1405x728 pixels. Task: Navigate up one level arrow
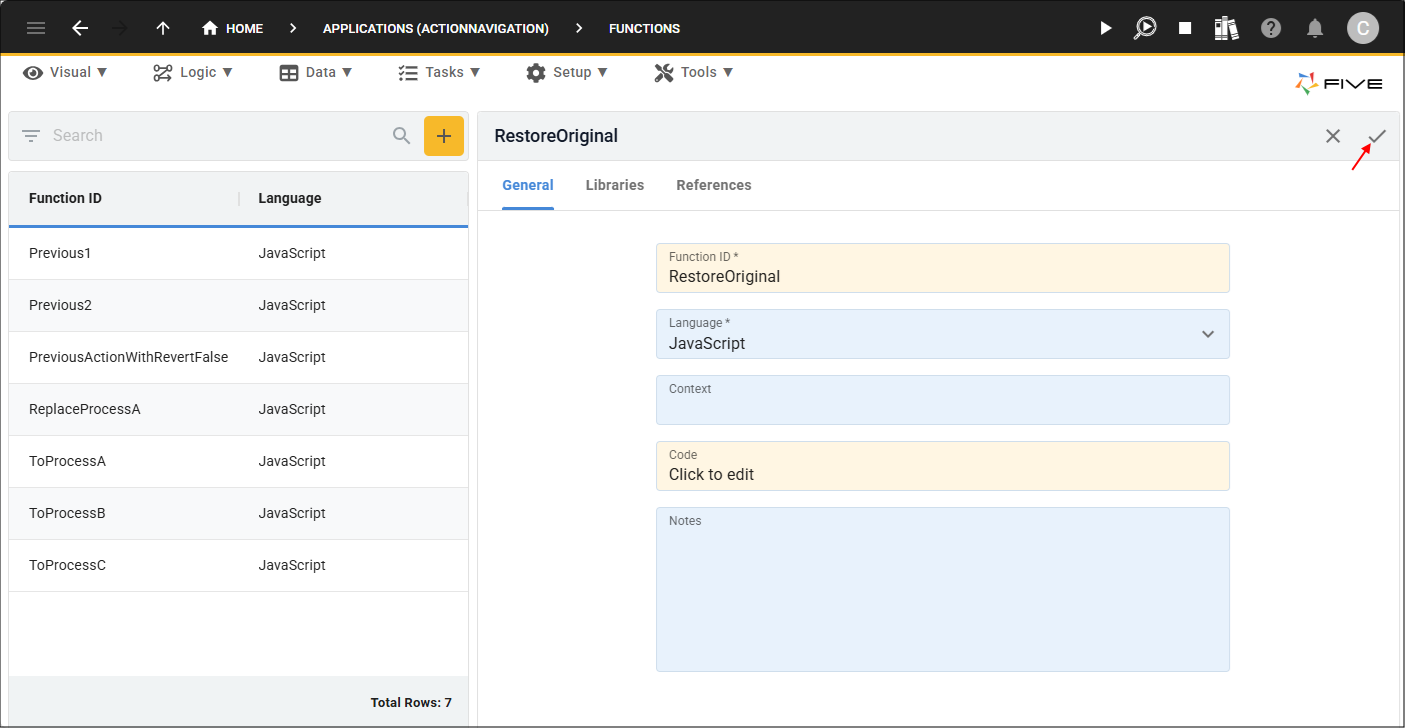click(x=163, y=28)
